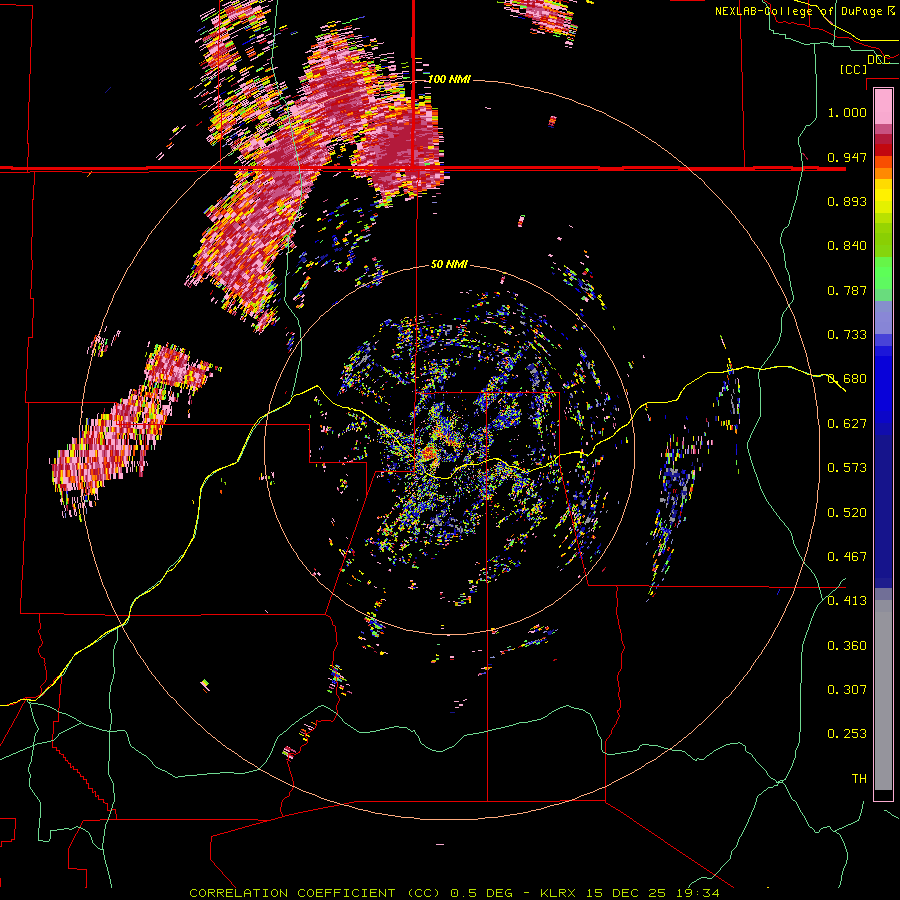Image resolution: width=900 pixels, height=900 pixels.
Task: Select the 0.413 legend value
Action: coord(847,601)
